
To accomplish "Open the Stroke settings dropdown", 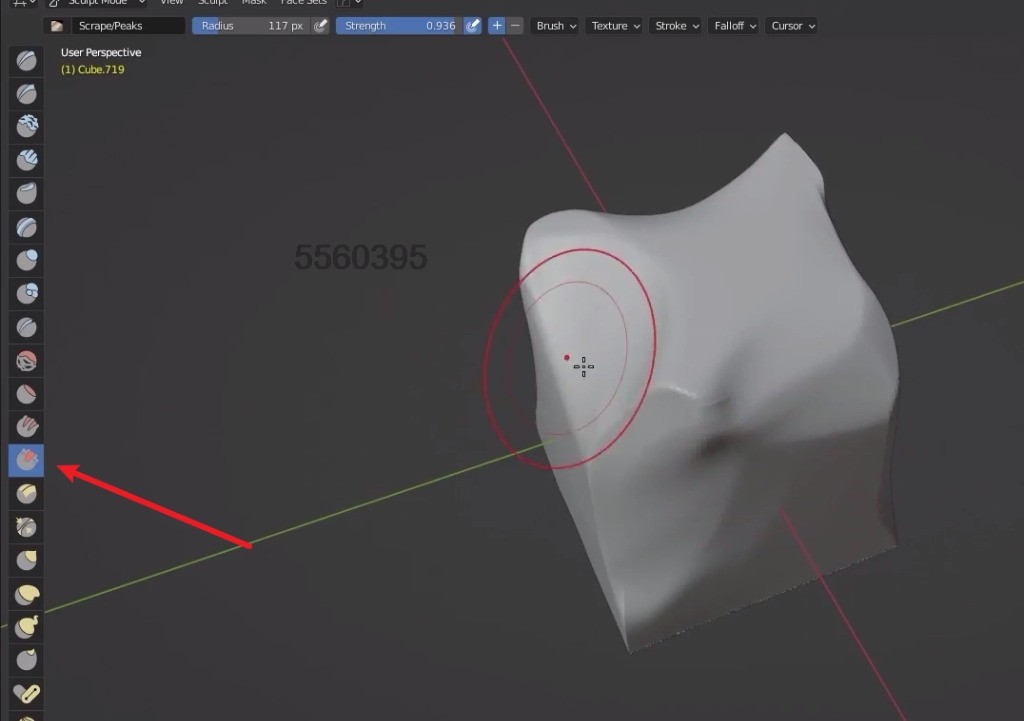I will pyautogui.click(x=677, y=26).
